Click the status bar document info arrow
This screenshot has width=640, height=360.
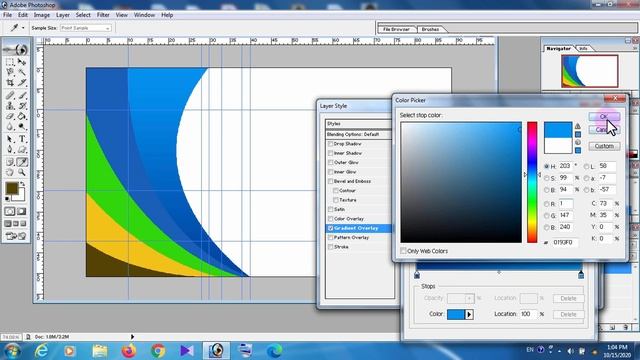click(132, 337)
